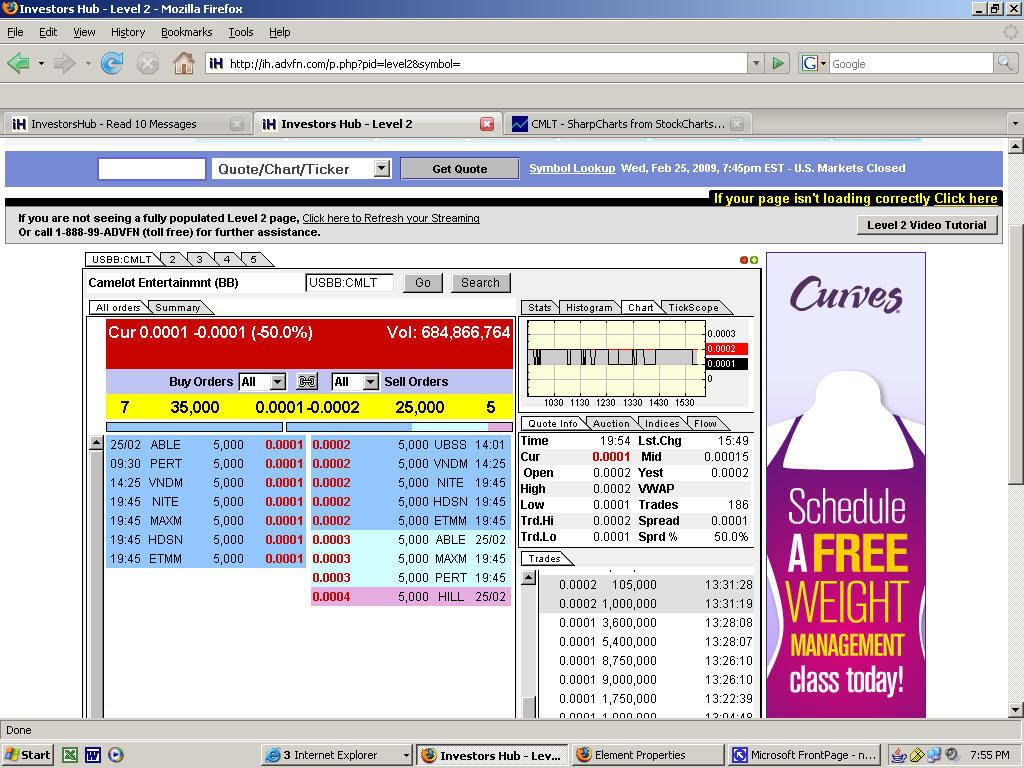Open Excel from quick launch

click(70, 755)
